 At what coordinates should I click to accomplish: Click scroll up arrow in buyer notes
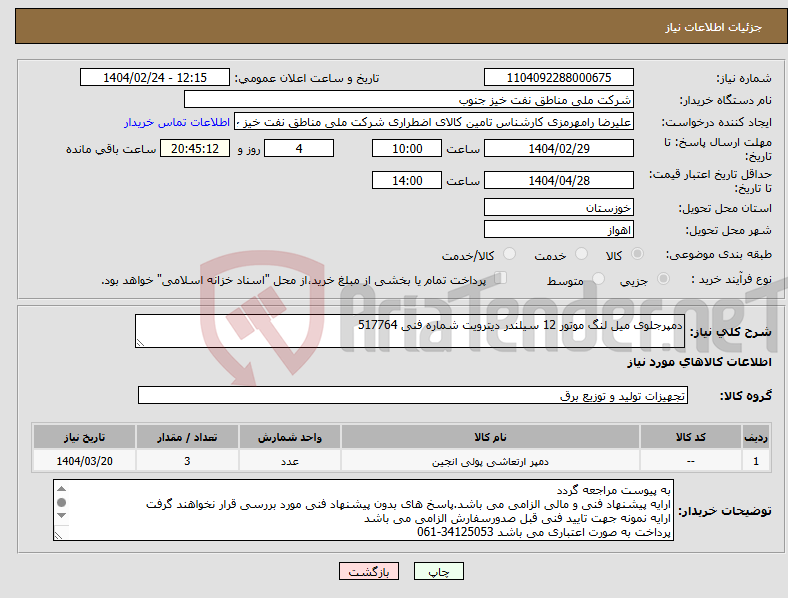[x=61, y=488]
